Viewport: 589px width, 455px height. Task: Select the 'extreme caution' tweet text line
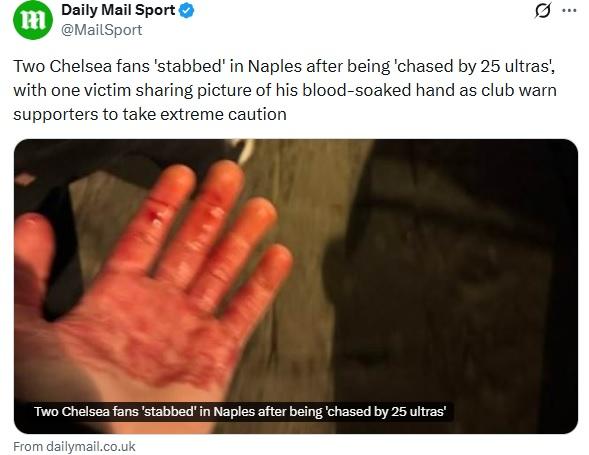point(150,114)
